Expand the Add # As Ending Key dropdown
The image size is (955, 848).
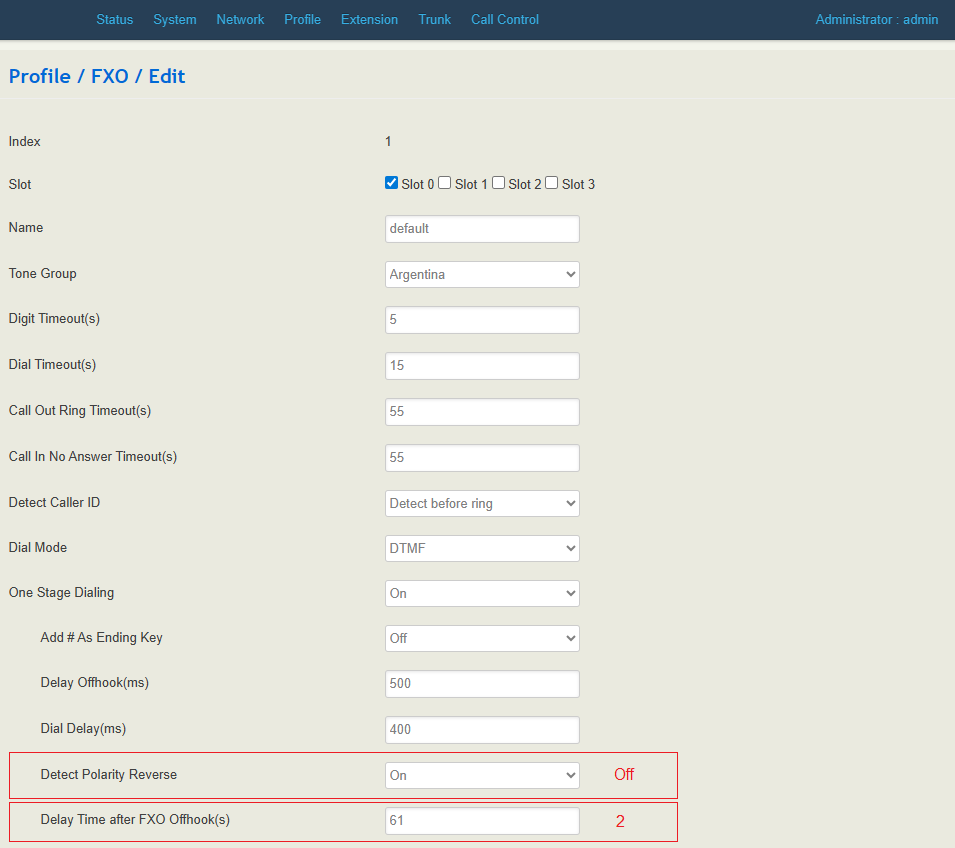tap(482, 638)
